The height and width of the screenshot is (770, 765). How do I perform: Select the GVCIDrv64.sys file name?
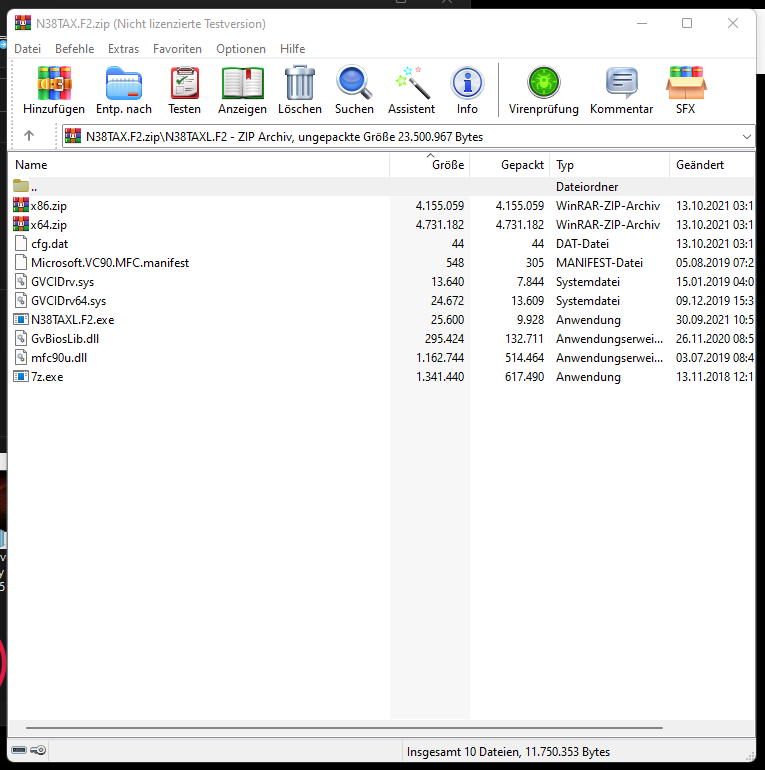(68, 301)
